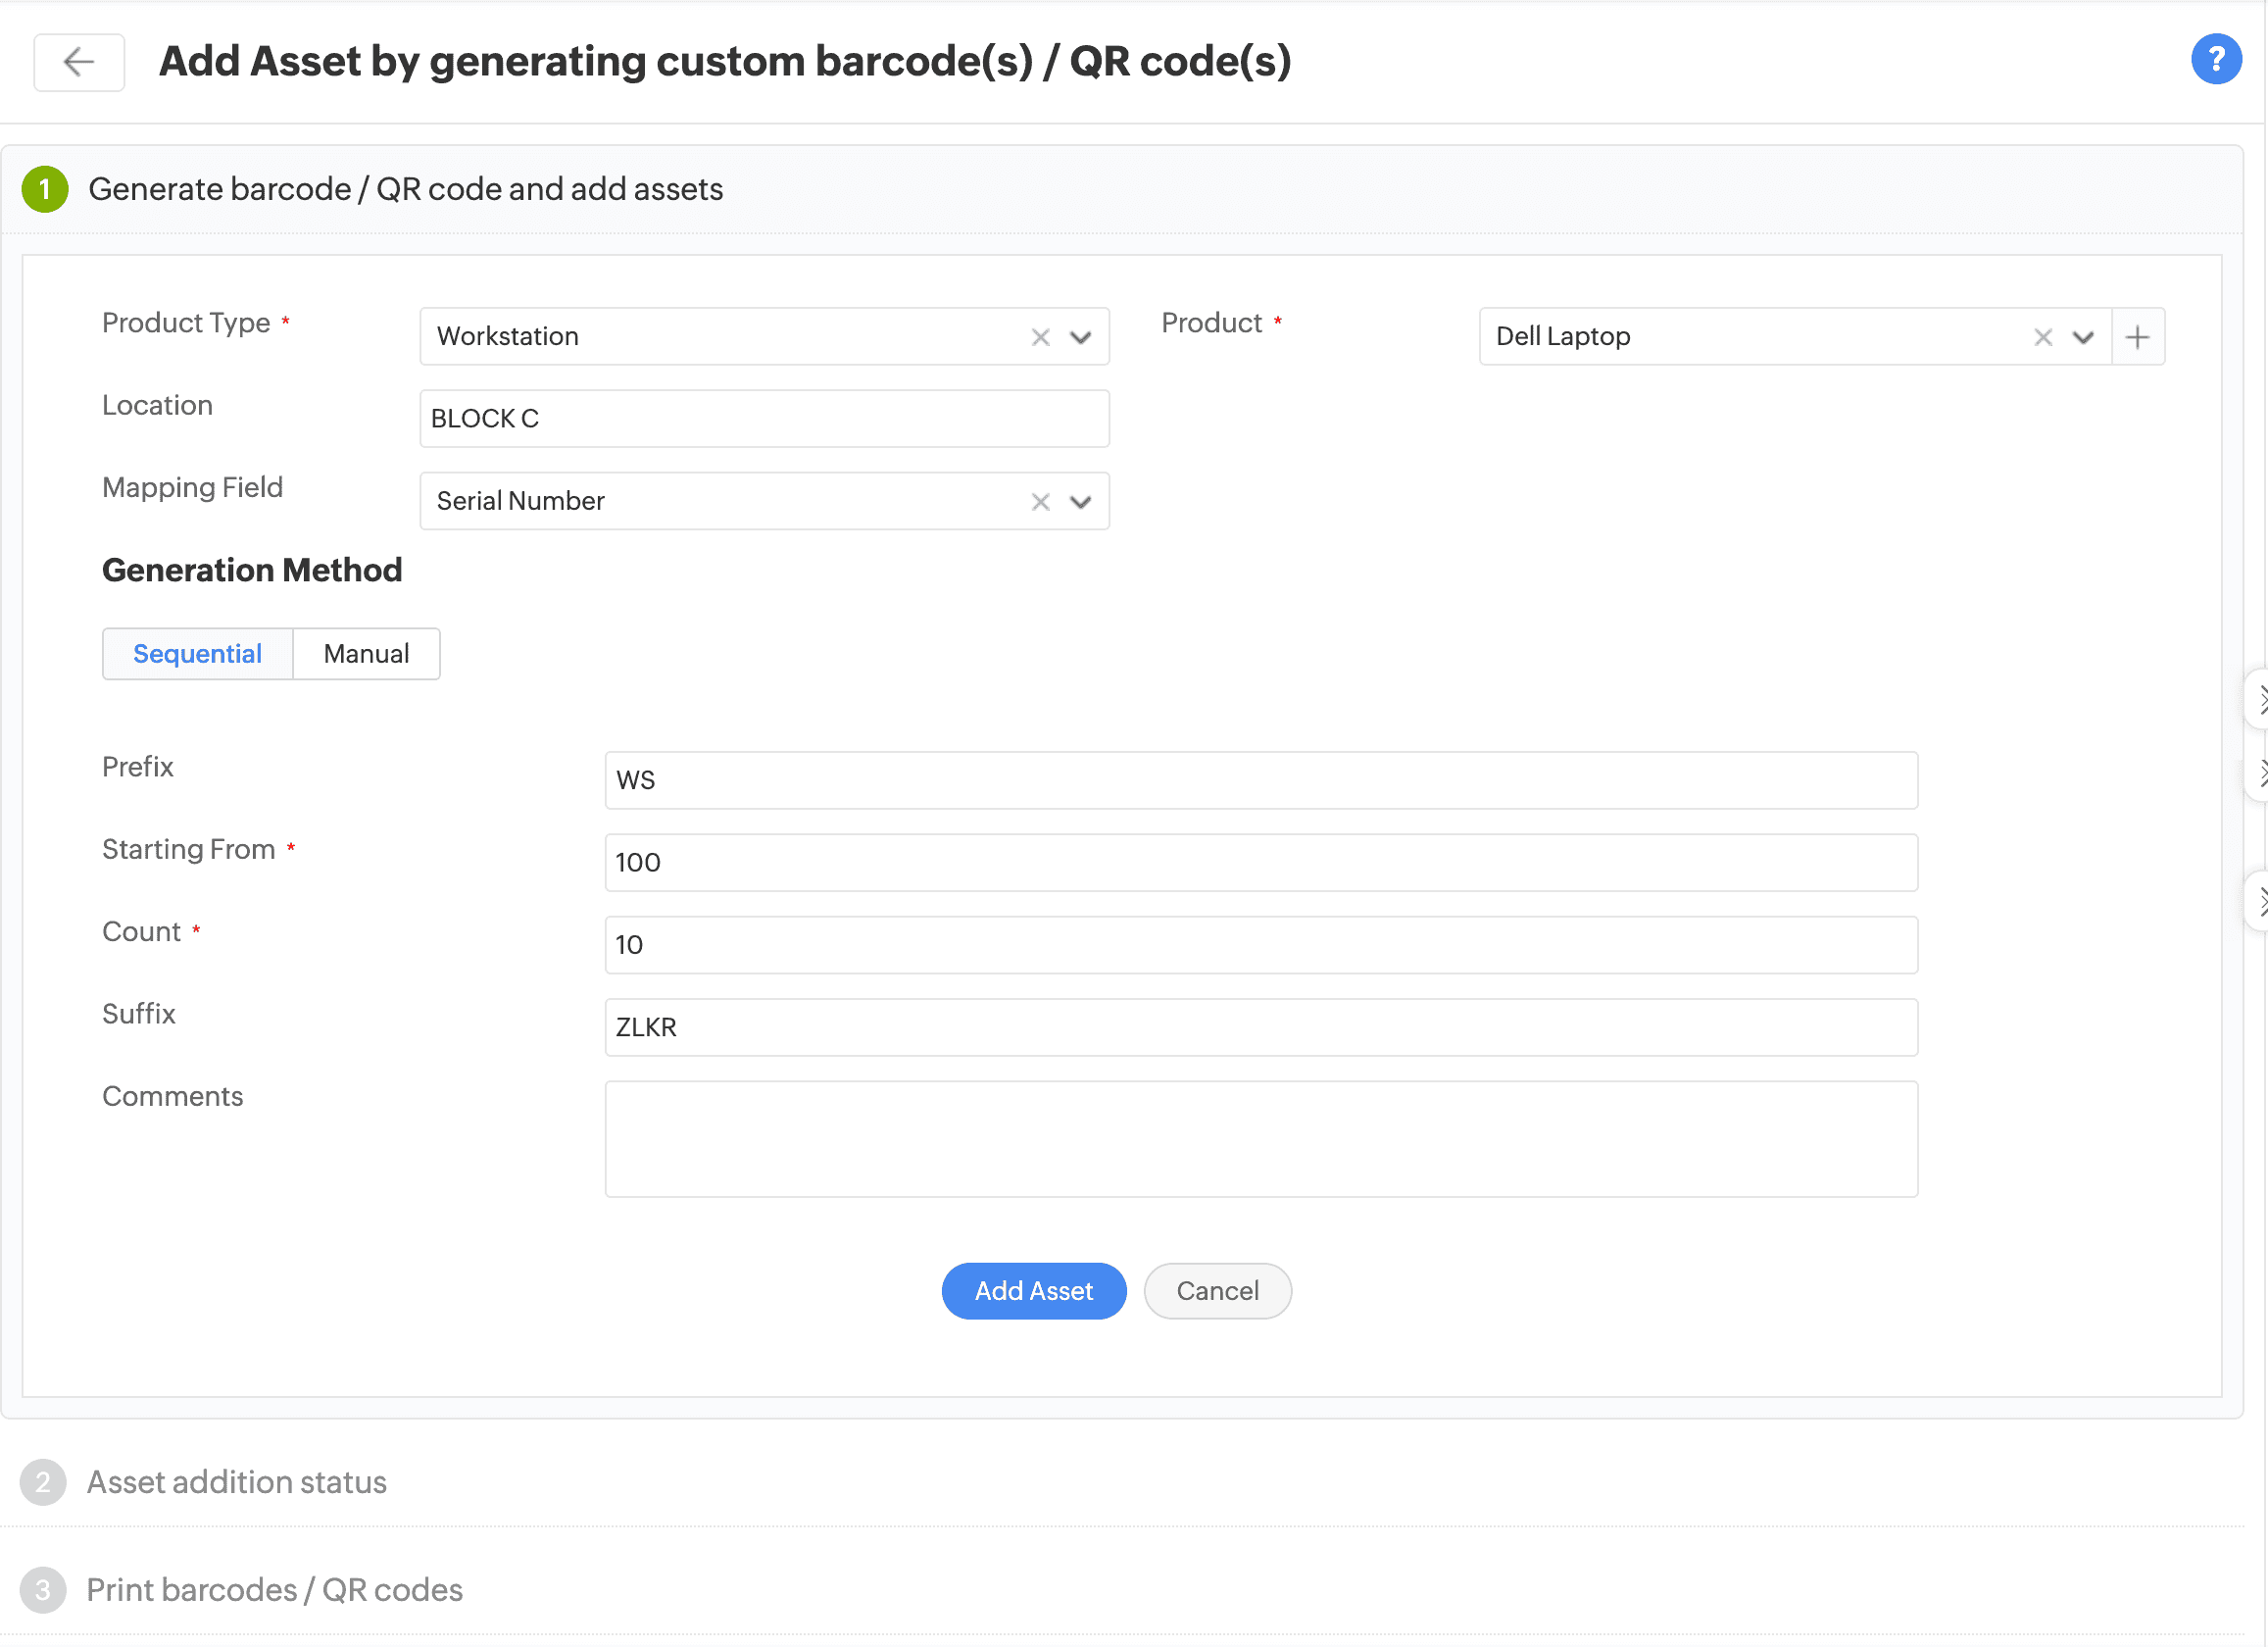Click the Location field showing BLOCK C
The width and height of the screenshot is (2268, 1647).
click(x=764, y=419)
